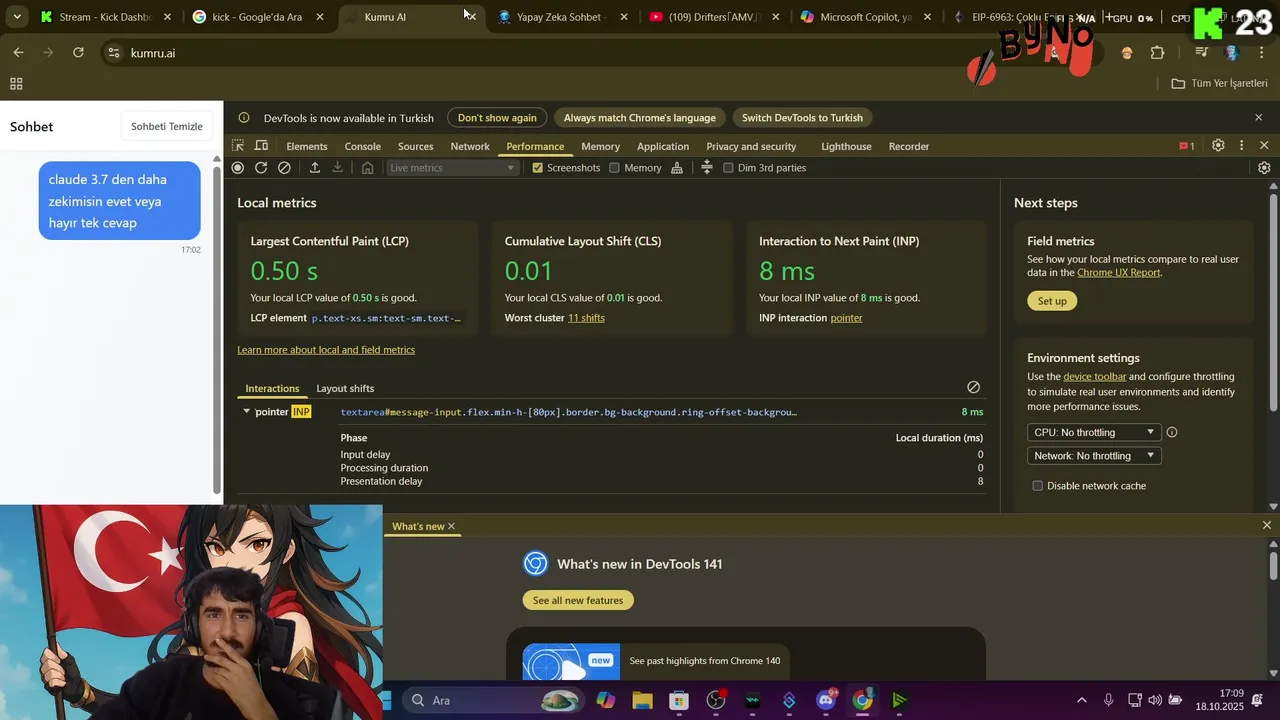Viewport: 1280px width, 720px height.
Task: Open the Recorder panel
Action: 908,146
